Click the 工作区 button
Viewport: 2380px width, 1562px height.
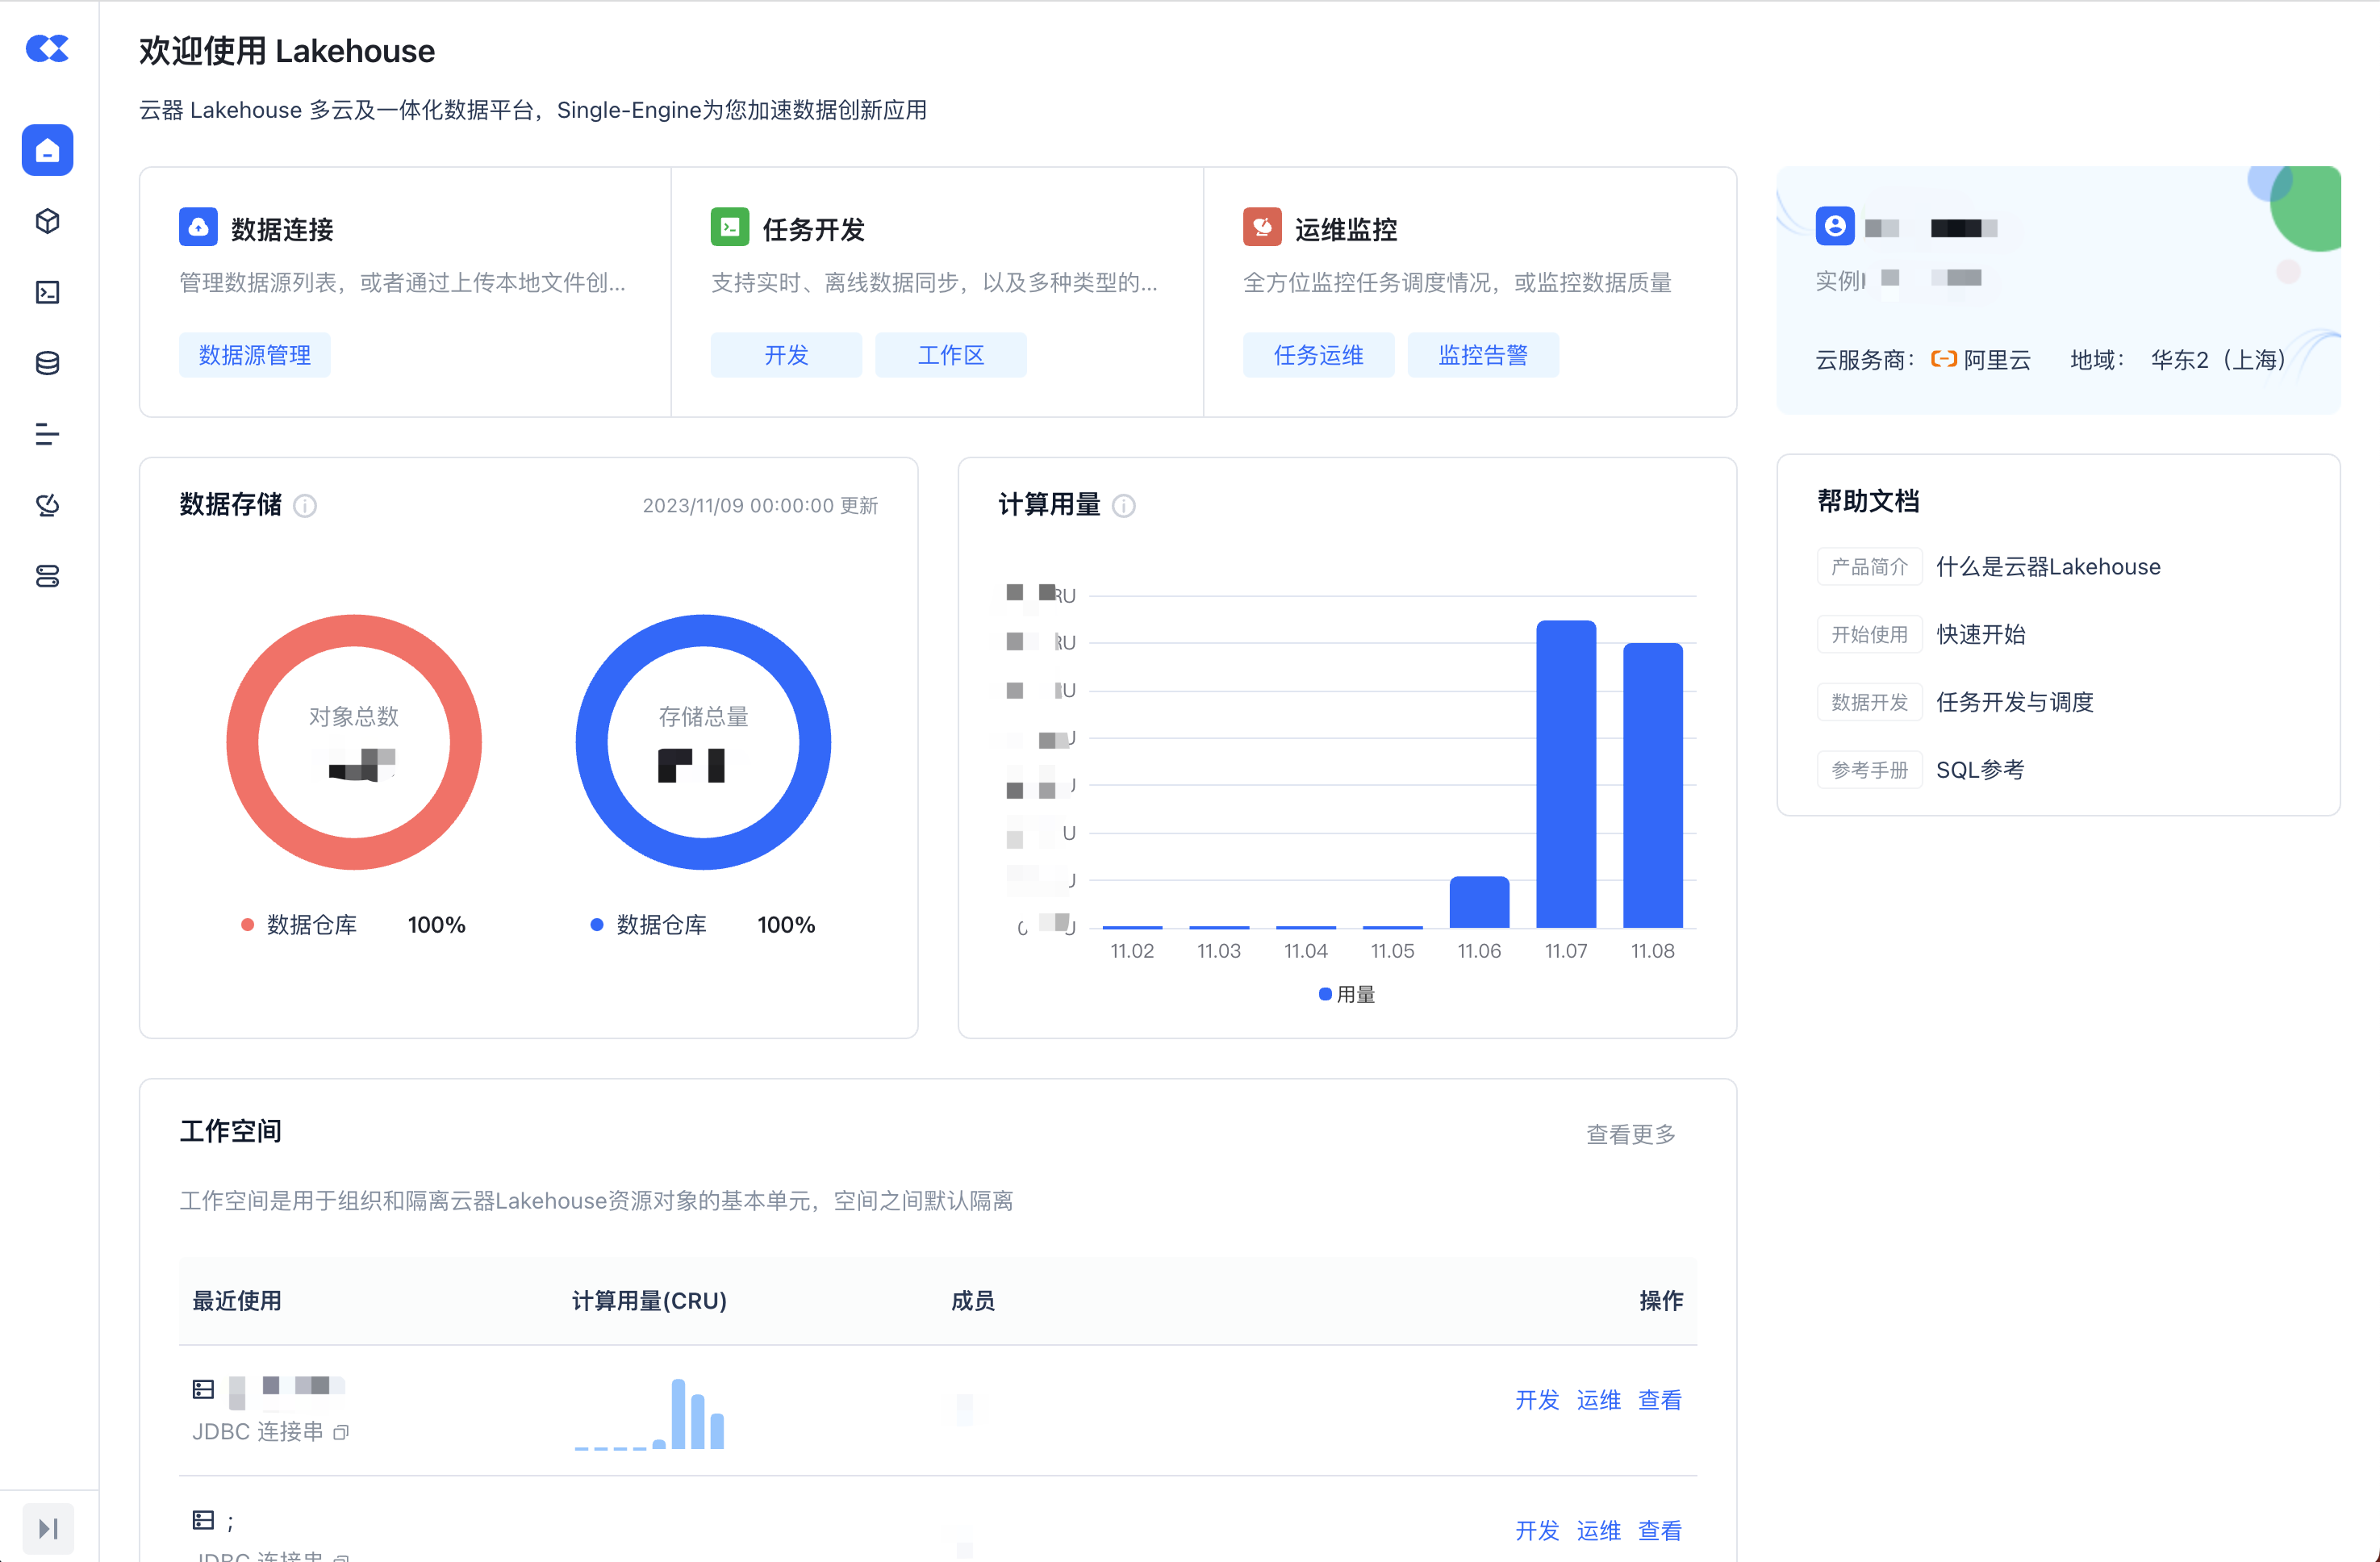(x=950, y=355)
